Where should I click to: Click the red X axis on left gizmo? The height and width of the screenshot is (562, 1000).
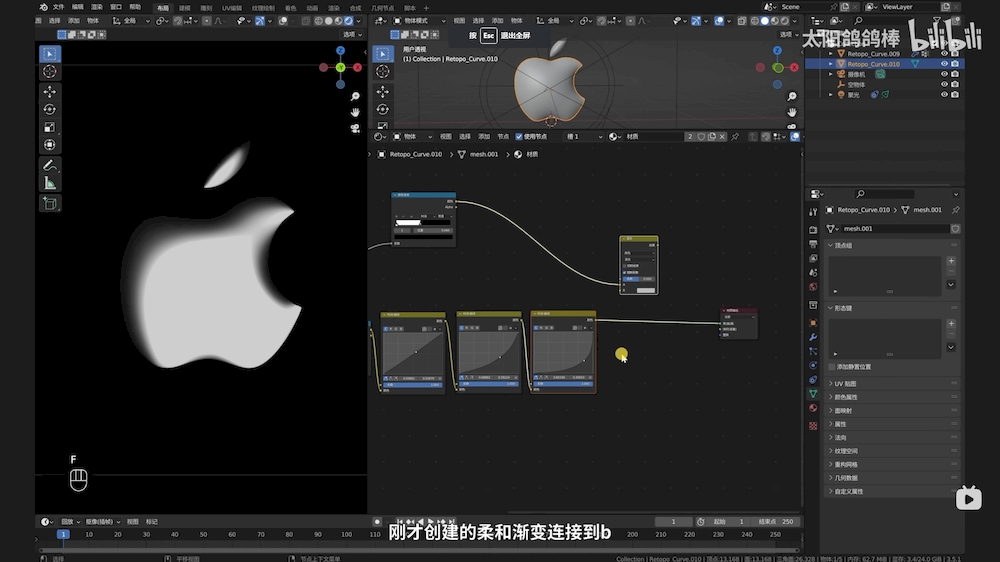pos(357,67)
